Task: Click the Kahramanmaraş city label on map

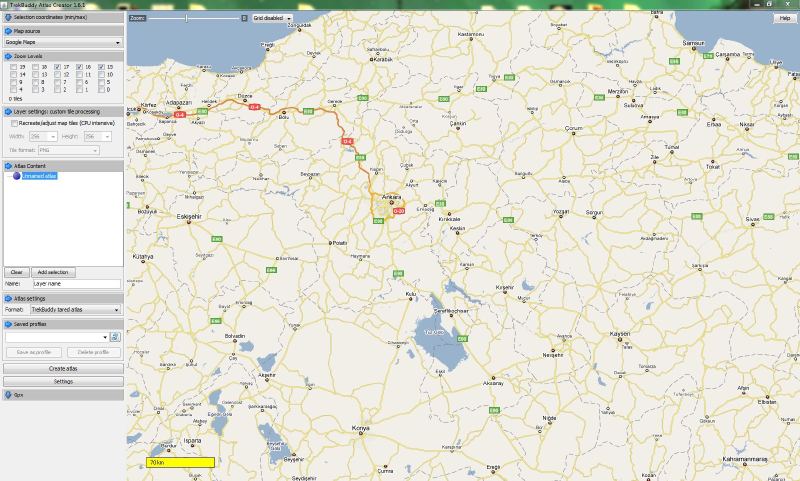Action: click(x=745, y=460)
